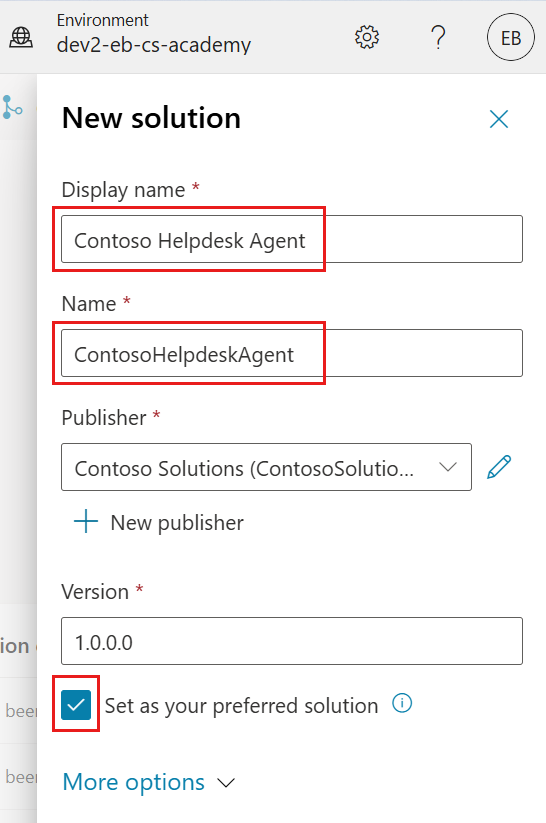Click the Display name field
This screenshot has height=823, width=546.
click(292, 239)
